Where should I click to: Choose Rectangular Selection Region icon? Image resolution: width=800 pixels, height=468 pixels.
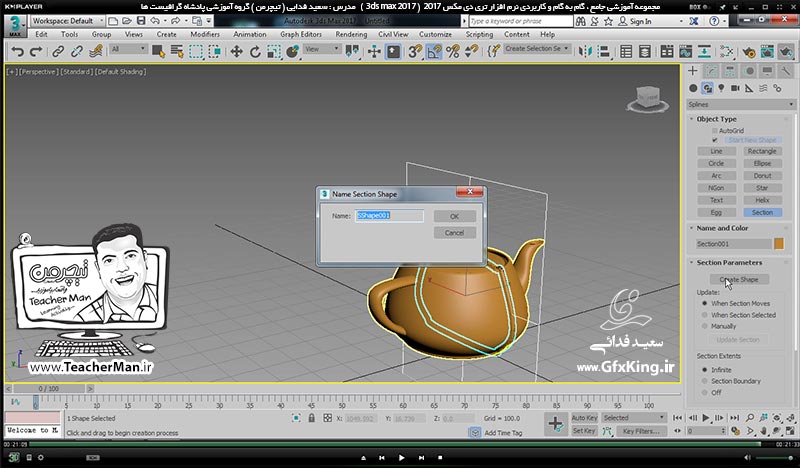196,52
